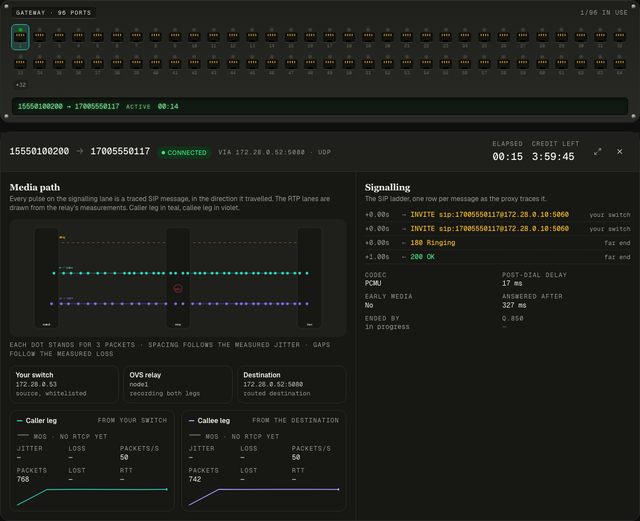Click the green CONNECTED status badge

184,153
